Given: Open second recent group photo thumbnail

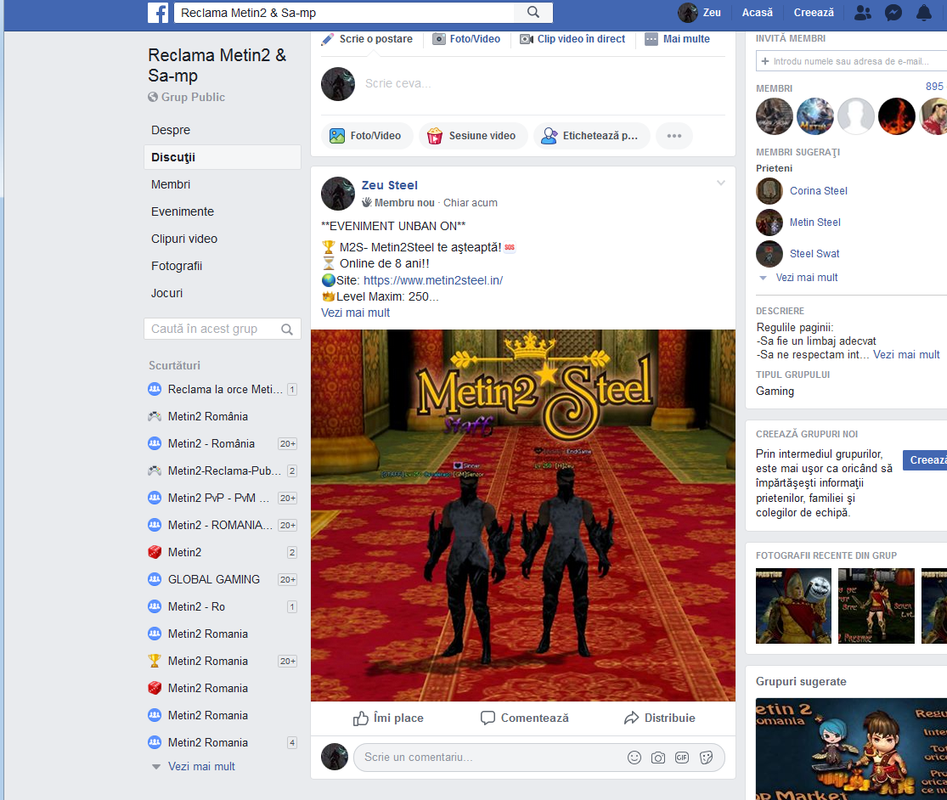Looking at the screenshot, I should (x=876, y=606).
